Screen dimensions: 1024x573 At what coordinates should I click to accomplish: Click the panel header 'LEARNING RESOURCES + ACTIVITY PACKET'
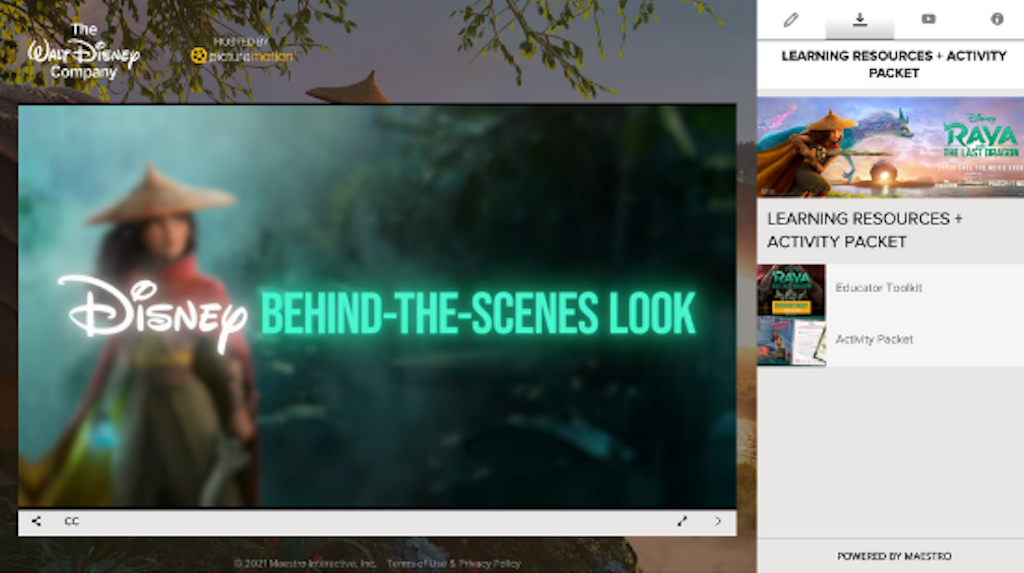(893, 64)
